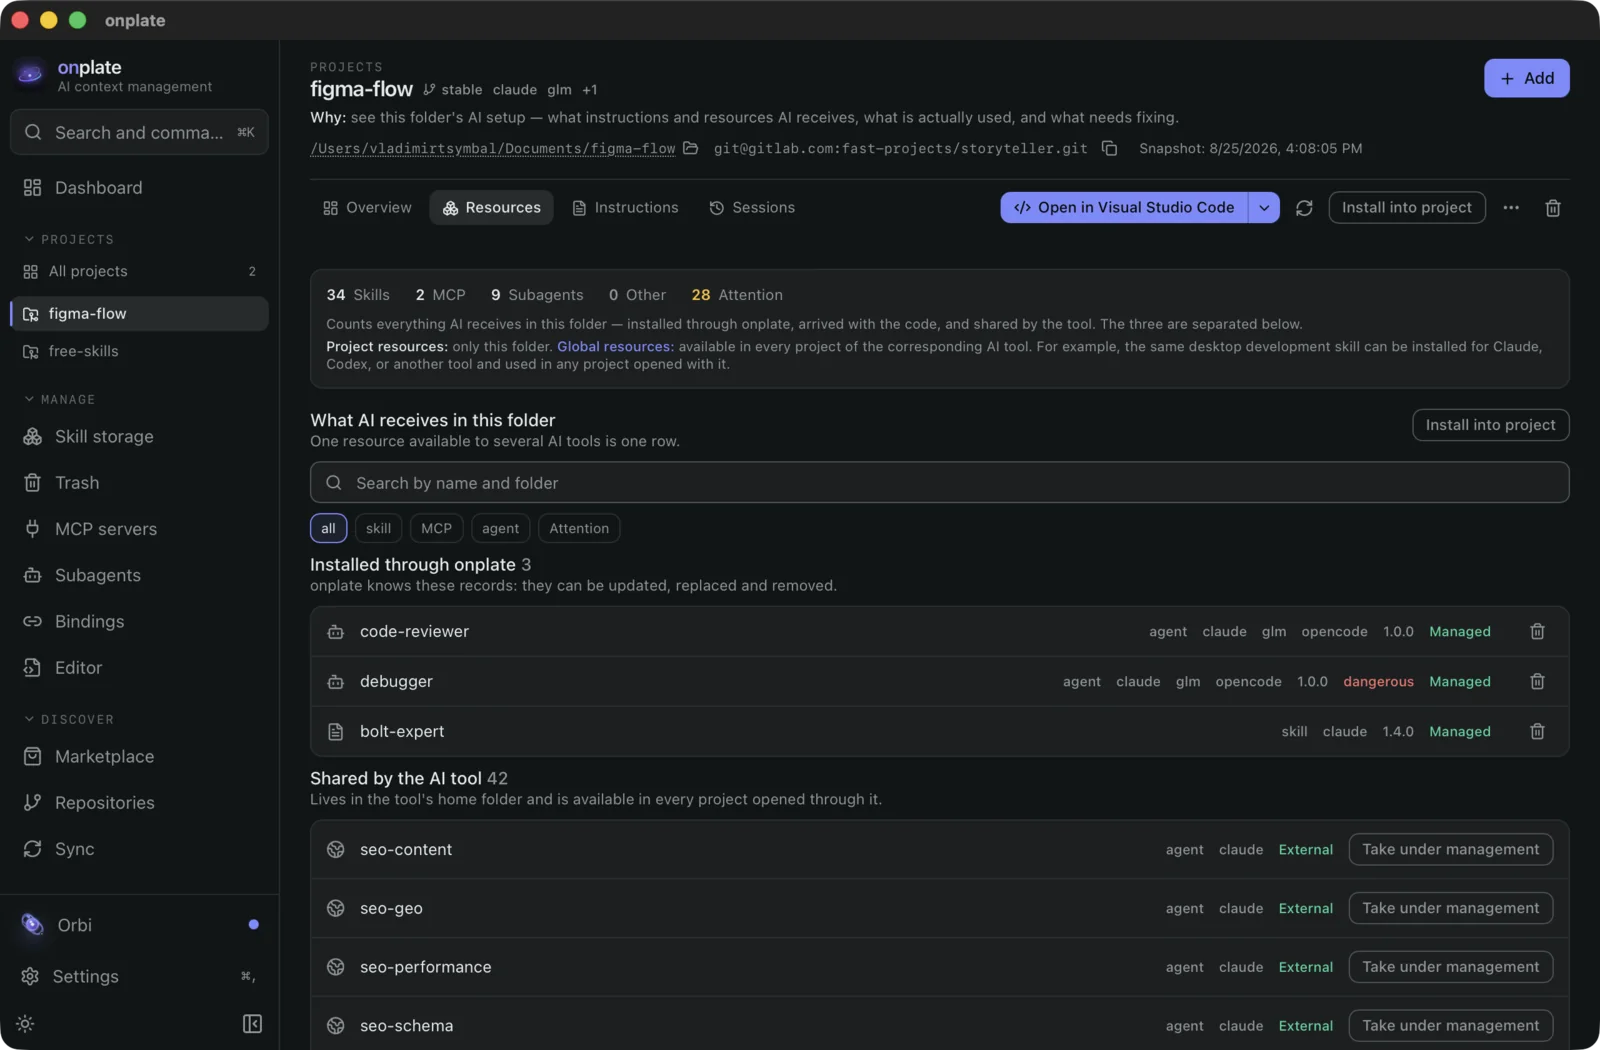The image size is (1600, 1050).
Task: Filter resources by 'agent' chip
Action: click(501, 529)
